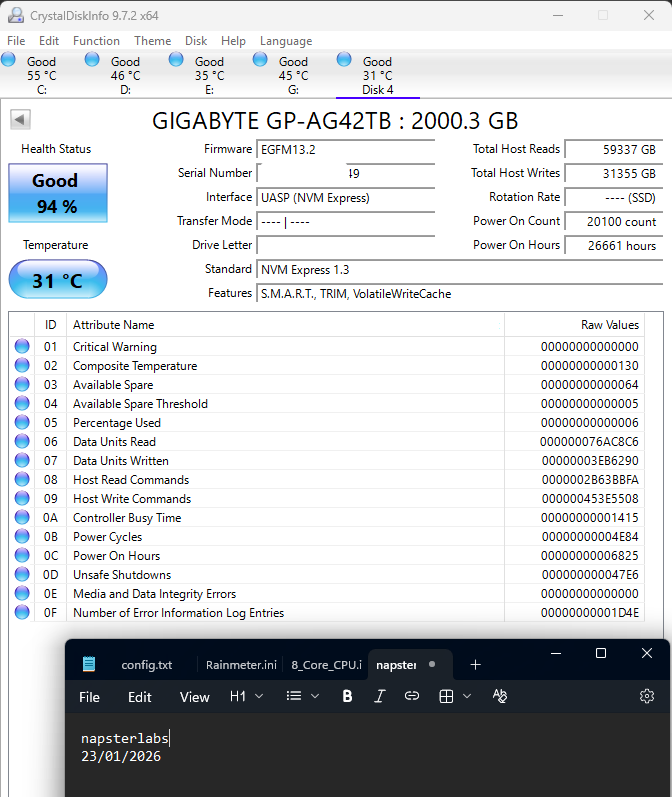This screenshot has width=672, height=797.
Task: Toggle bold formatting in Notepad
Action: (x=347, y=696)
